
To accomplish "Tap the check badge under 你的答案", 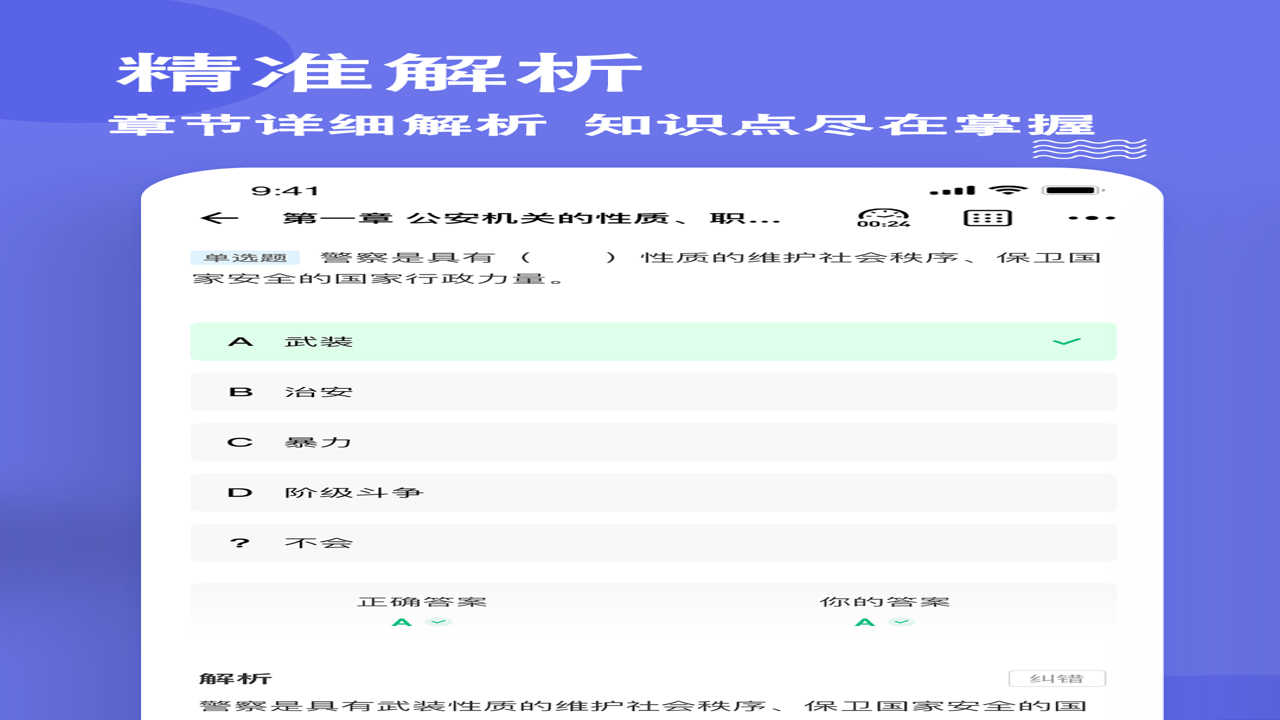I will tap(902, 622).
